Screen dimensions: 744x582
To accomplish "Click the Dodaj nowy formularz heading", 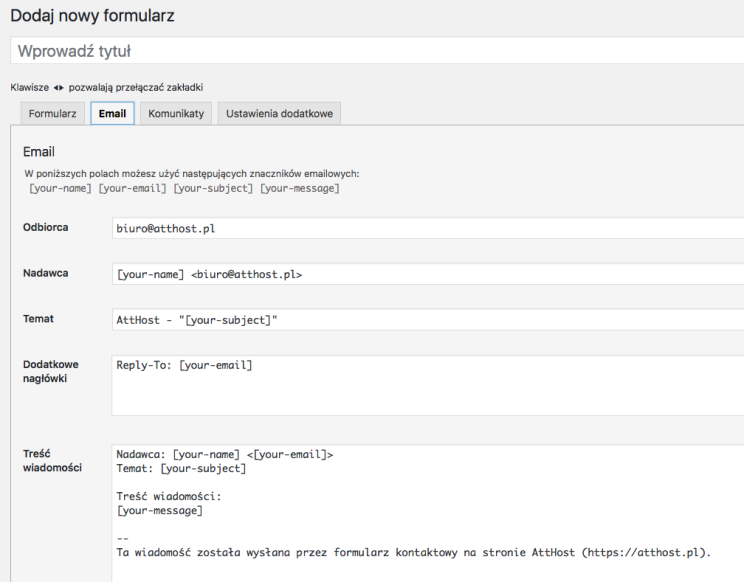I will (93, 16).
